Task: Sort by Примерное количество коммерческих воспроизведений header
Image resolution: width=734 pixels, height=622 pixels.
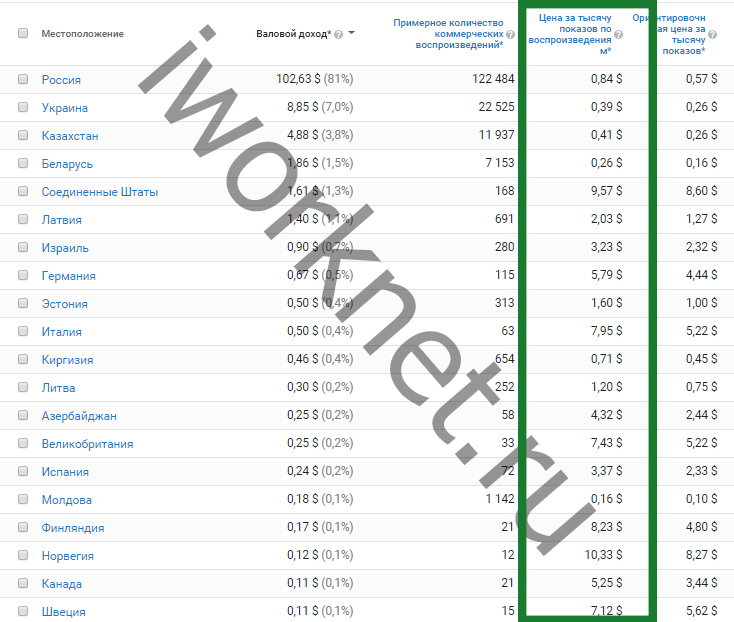Action: click(447, 33)
